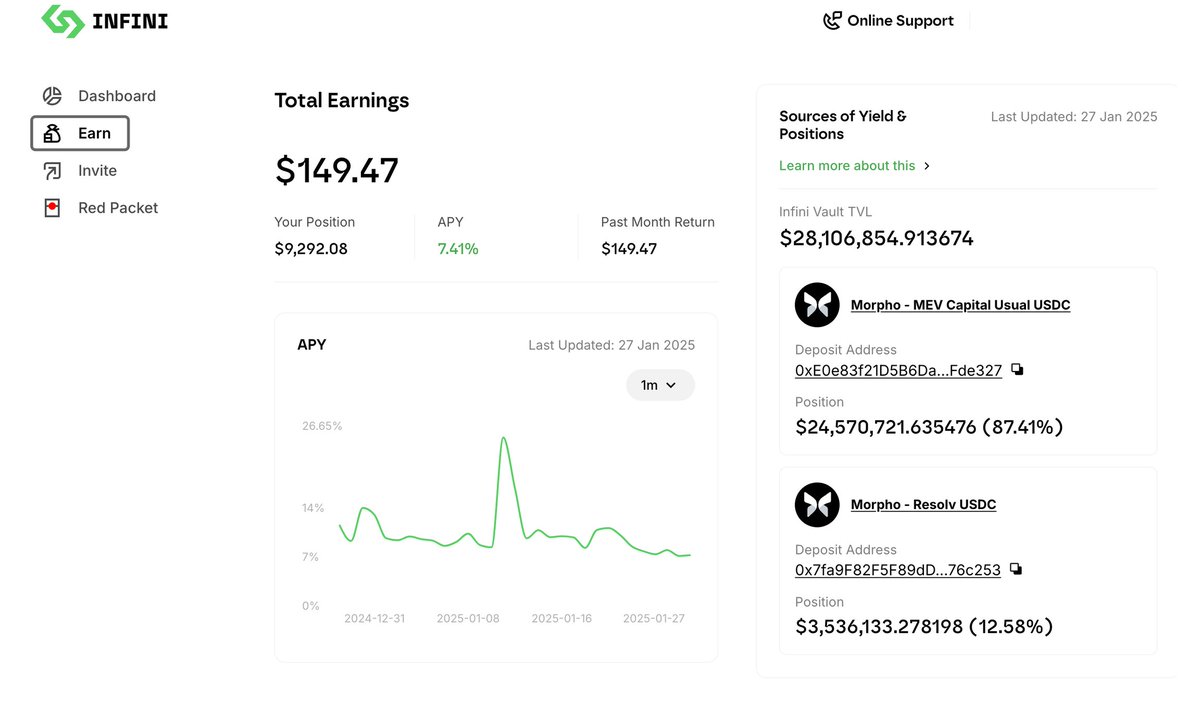Click the 2024-12-31 chart axis label
This screenshot has width=1200, height=703.
pos(375,619)
